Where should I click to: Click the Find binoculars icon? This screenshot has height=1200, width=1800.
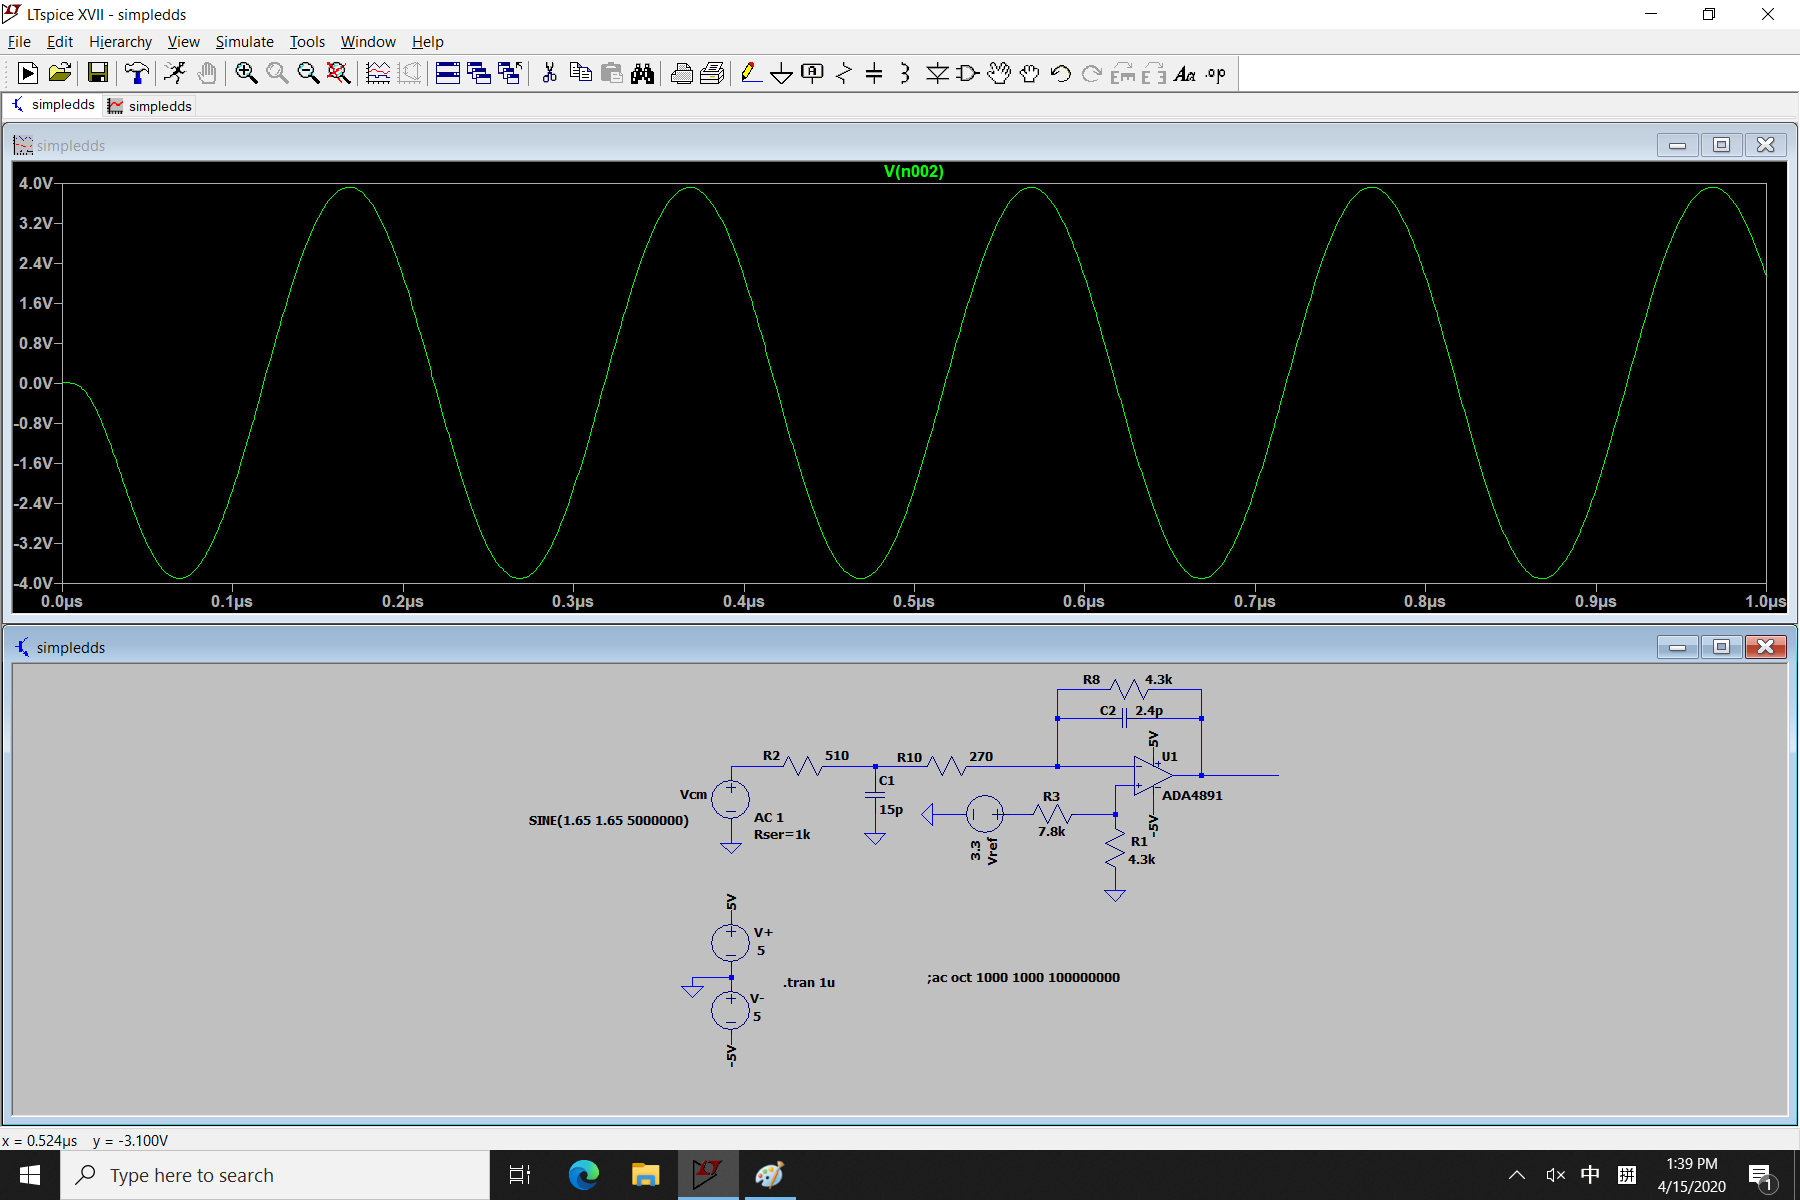tap(642, 73)
